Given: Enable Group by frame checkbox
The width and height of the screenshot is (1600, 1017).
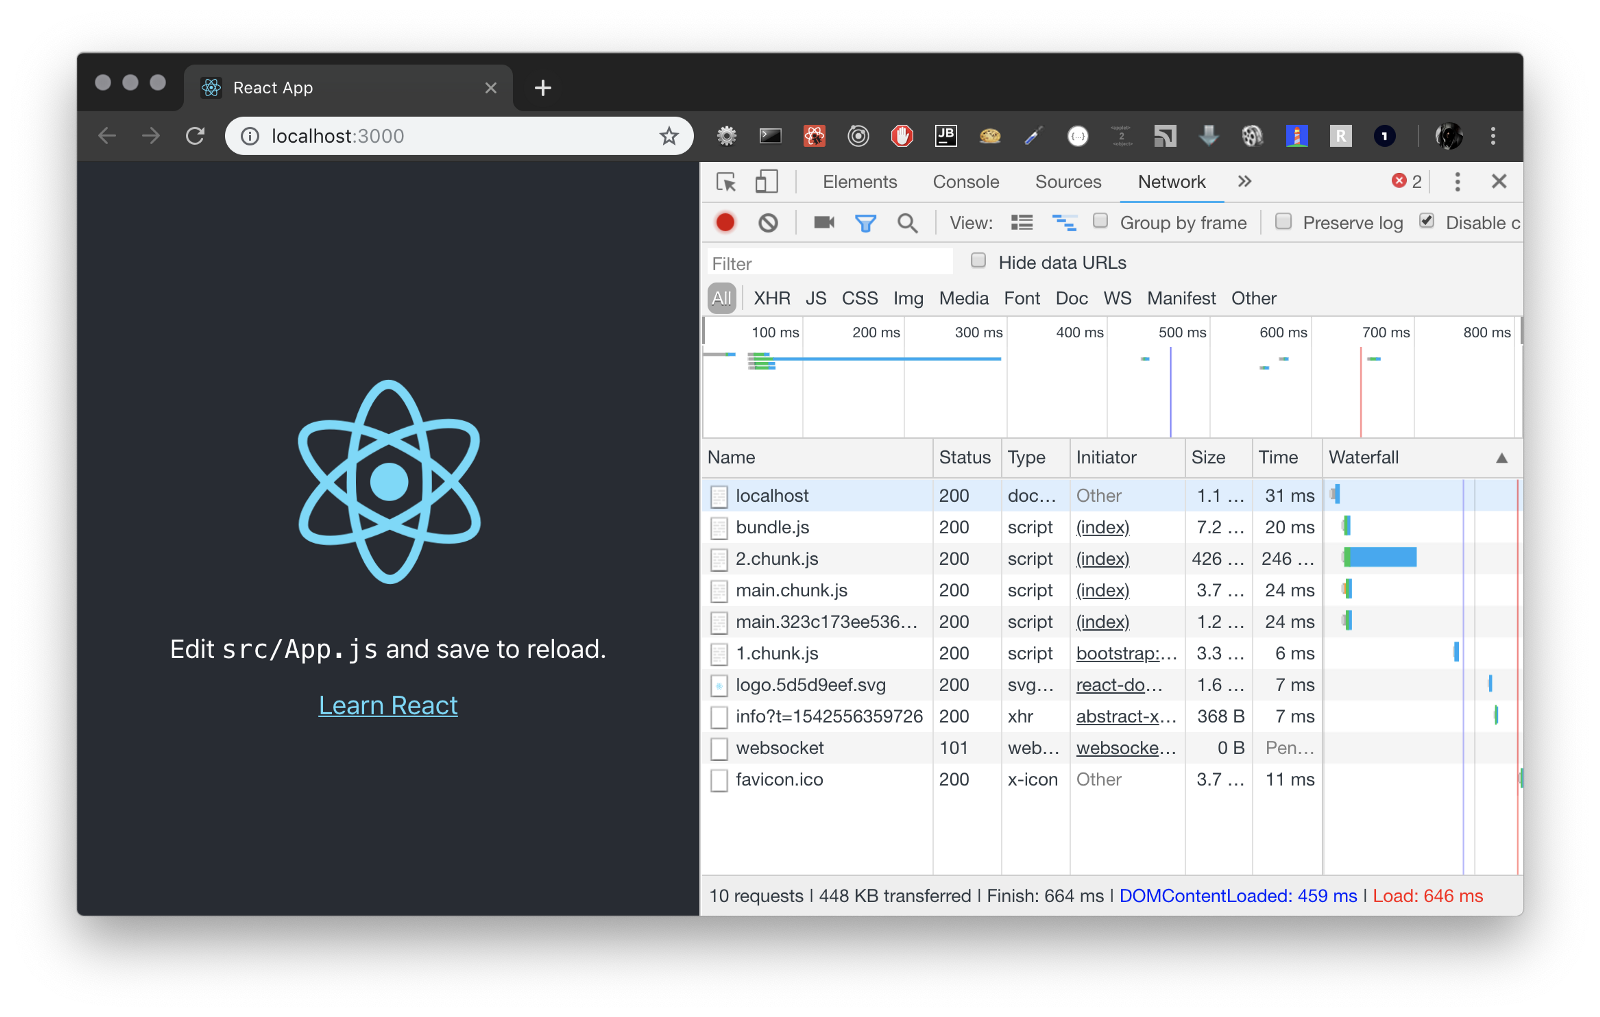Looking at the screenshot, I should coord(1101,221).
